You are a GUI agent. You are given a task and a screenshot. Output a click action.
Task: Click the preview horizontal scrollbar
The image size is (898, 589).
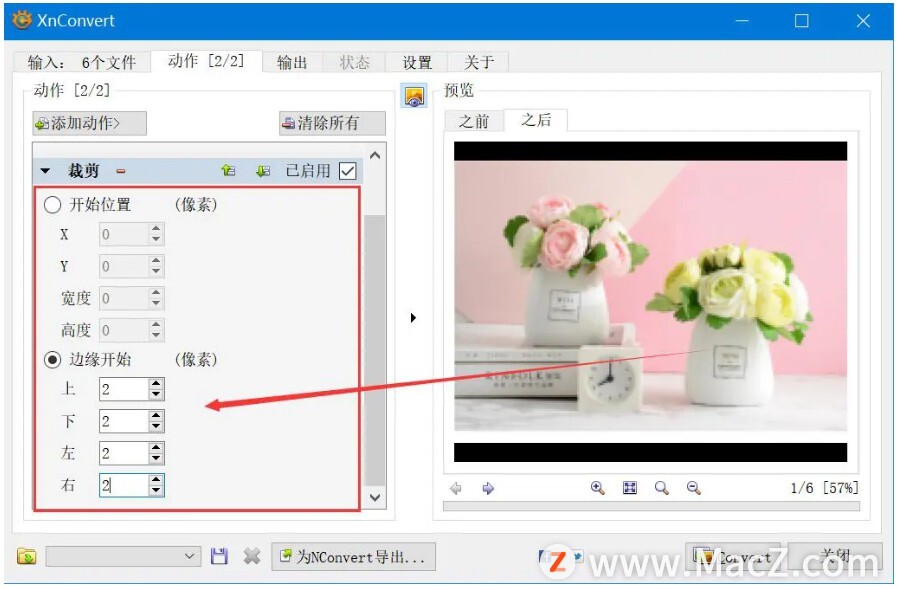coord(651,506)
